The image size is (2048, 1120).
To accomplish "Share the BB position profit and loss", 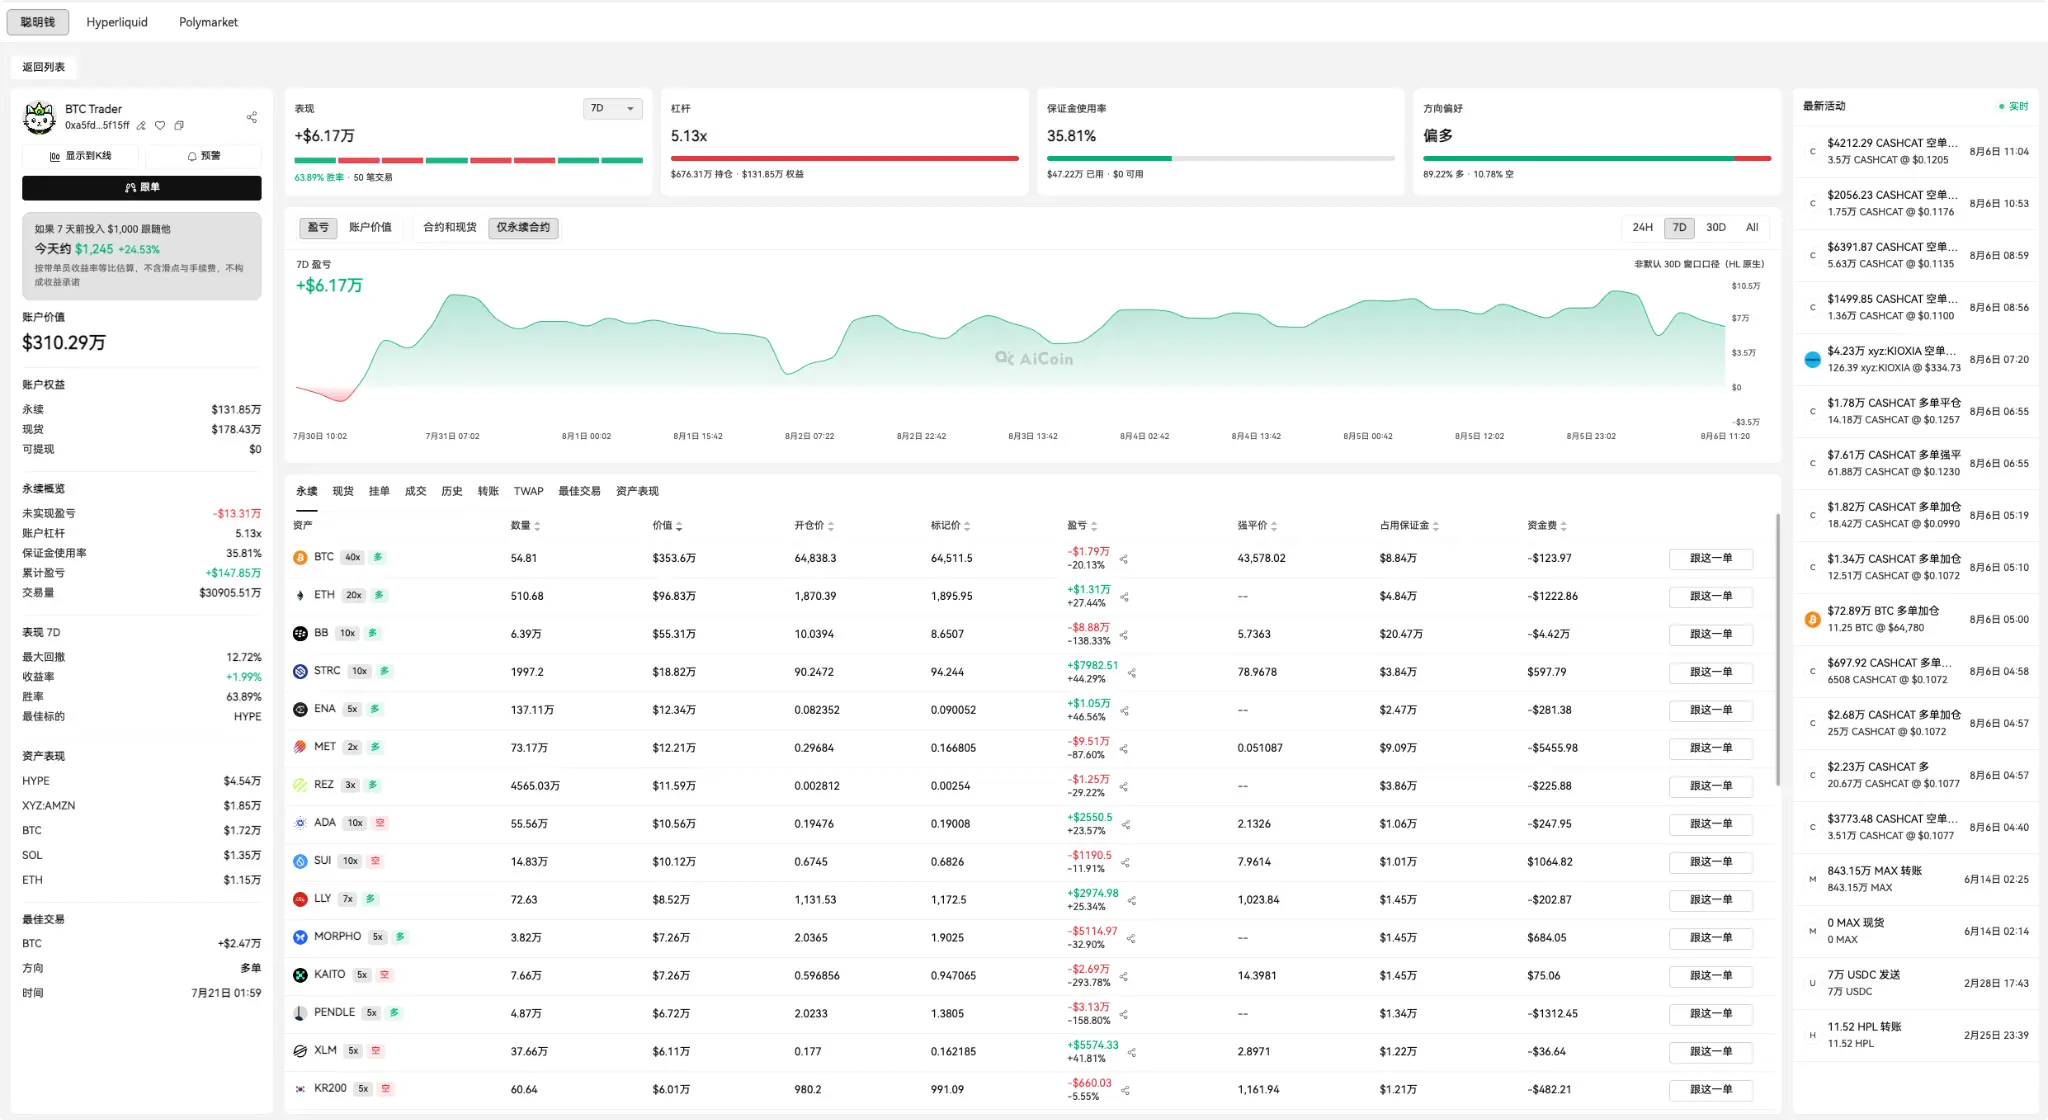I will [x=1124, y=635].
